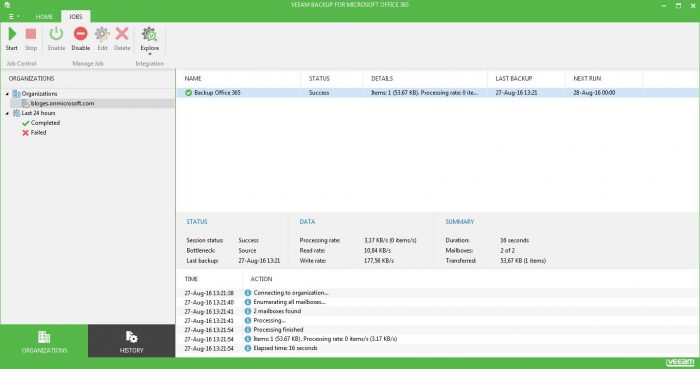
Task: Click the success icon of Backup Office 365
Action: [x=188, y=93]
